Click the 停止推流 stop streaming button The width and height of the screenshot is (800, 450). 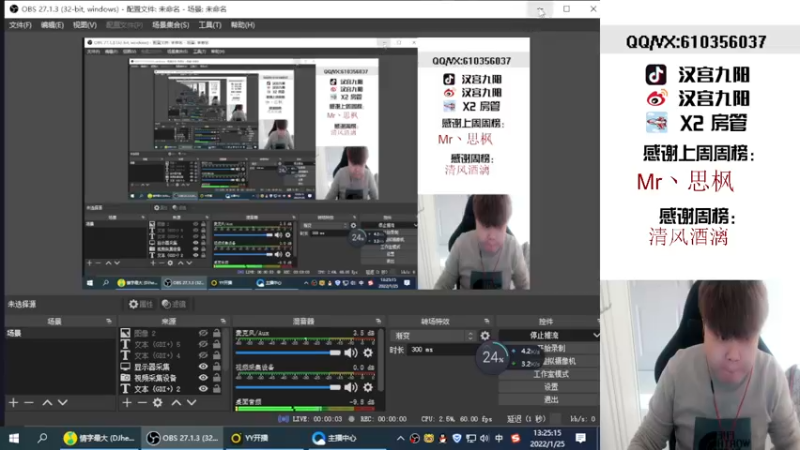point(544,335)
